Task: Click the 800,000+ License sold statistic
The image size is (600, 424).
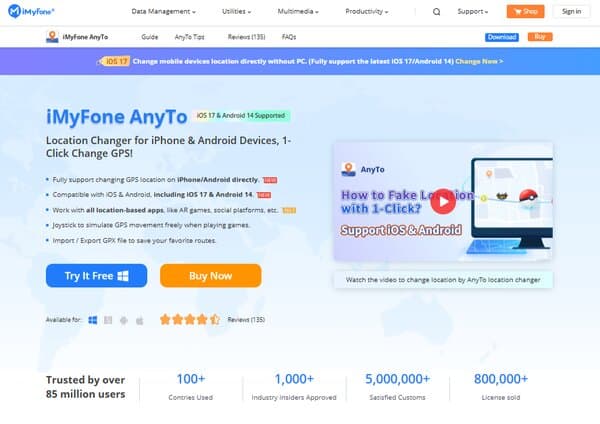Action: tap(501, 387)
